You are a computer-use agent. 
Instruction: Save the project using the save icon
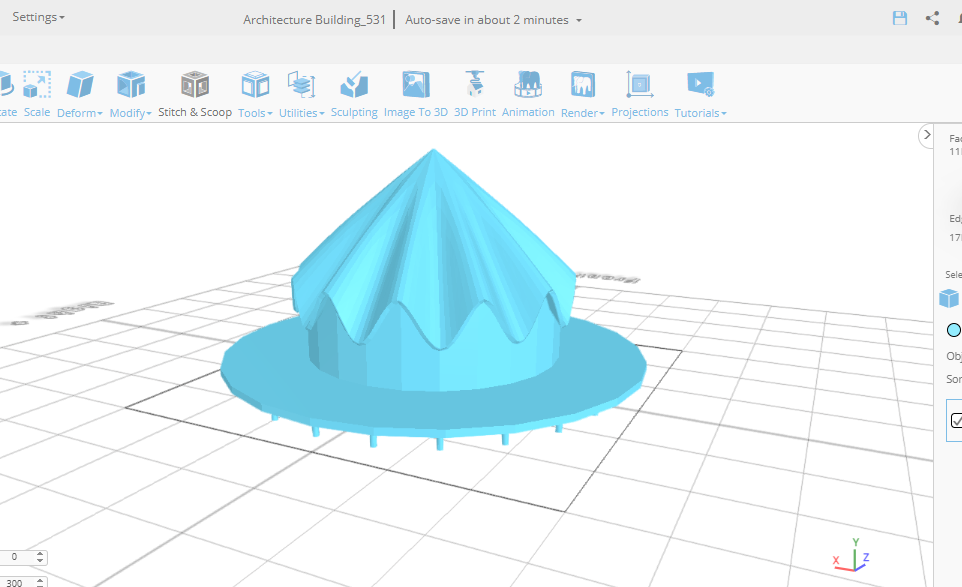pyautogui.click(x=899, y=18)
